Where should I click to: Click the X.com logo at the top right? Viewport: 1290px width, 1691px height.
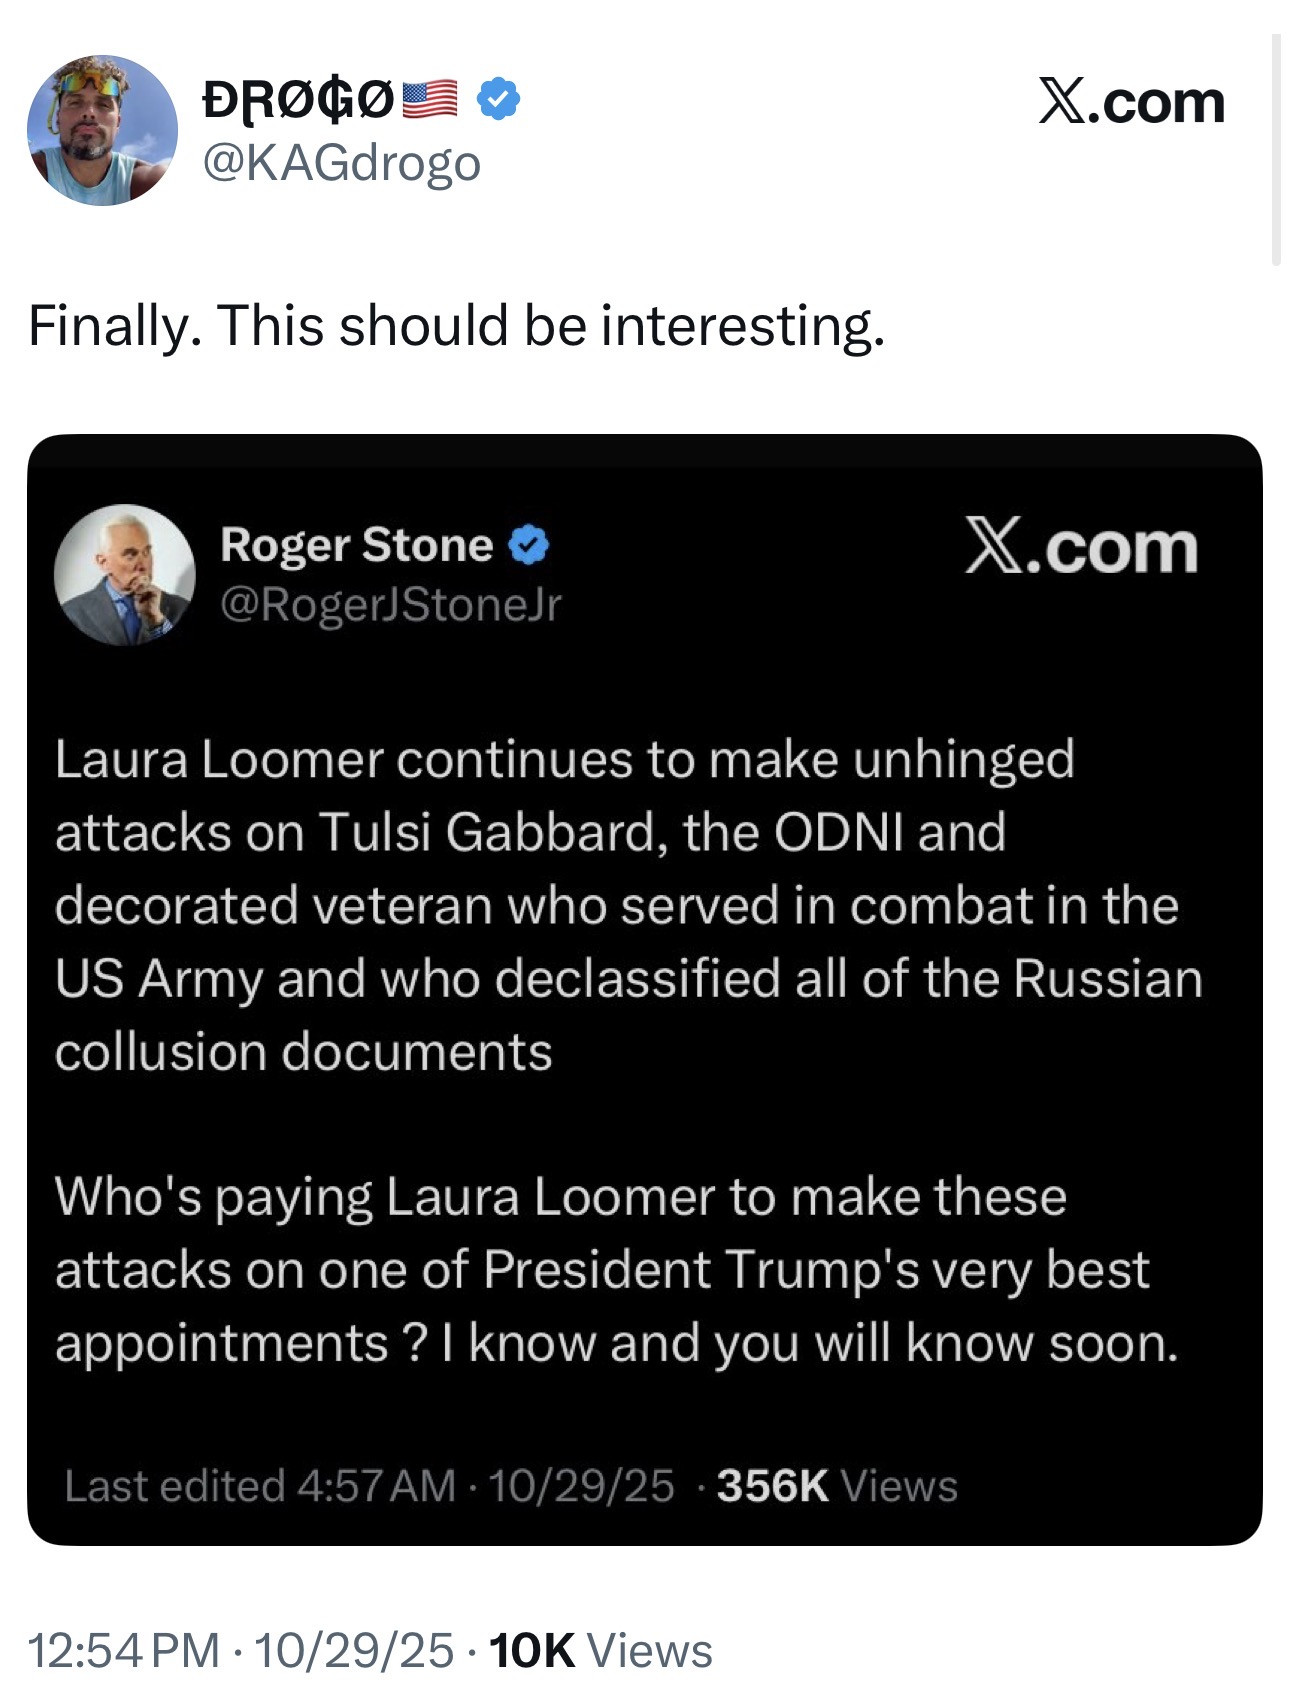click(1131, 102)
